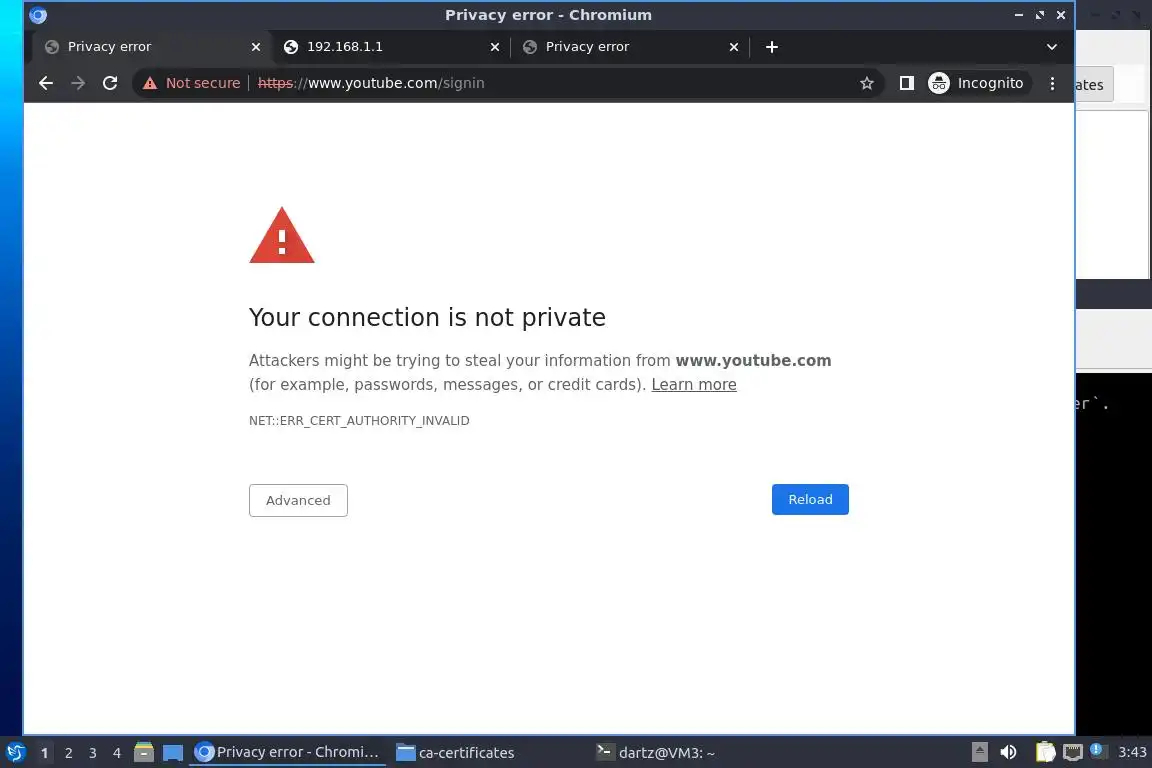1152x768 pixels.
Task: Click the Chromium window title bar icon
Action: [x=38, y=15]
